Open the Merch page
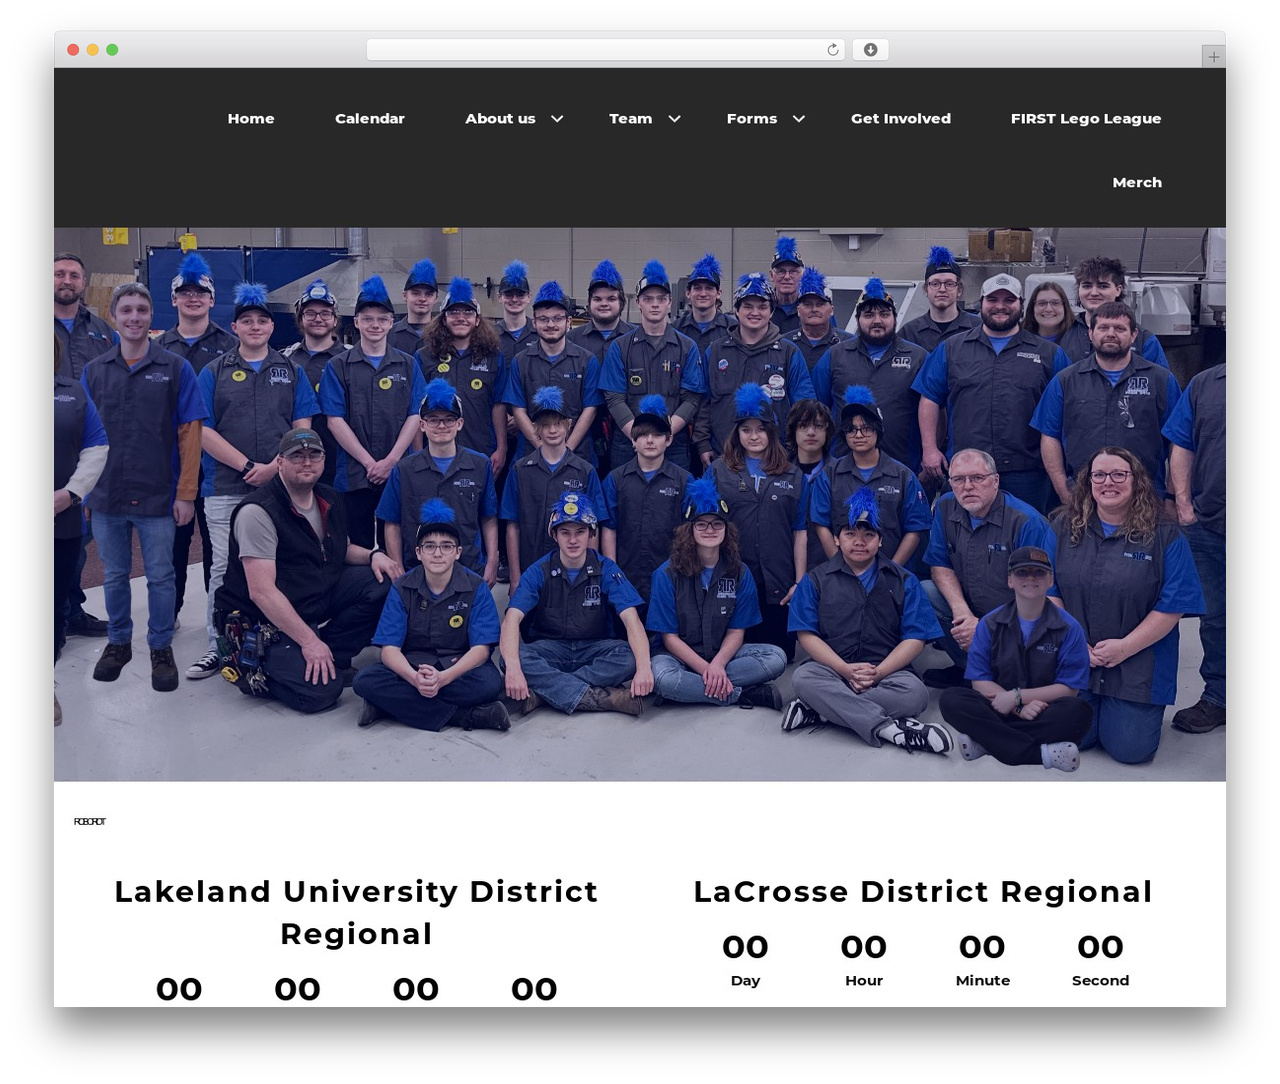This screenshot has width=1280, height=1084. coord(1137,182)
